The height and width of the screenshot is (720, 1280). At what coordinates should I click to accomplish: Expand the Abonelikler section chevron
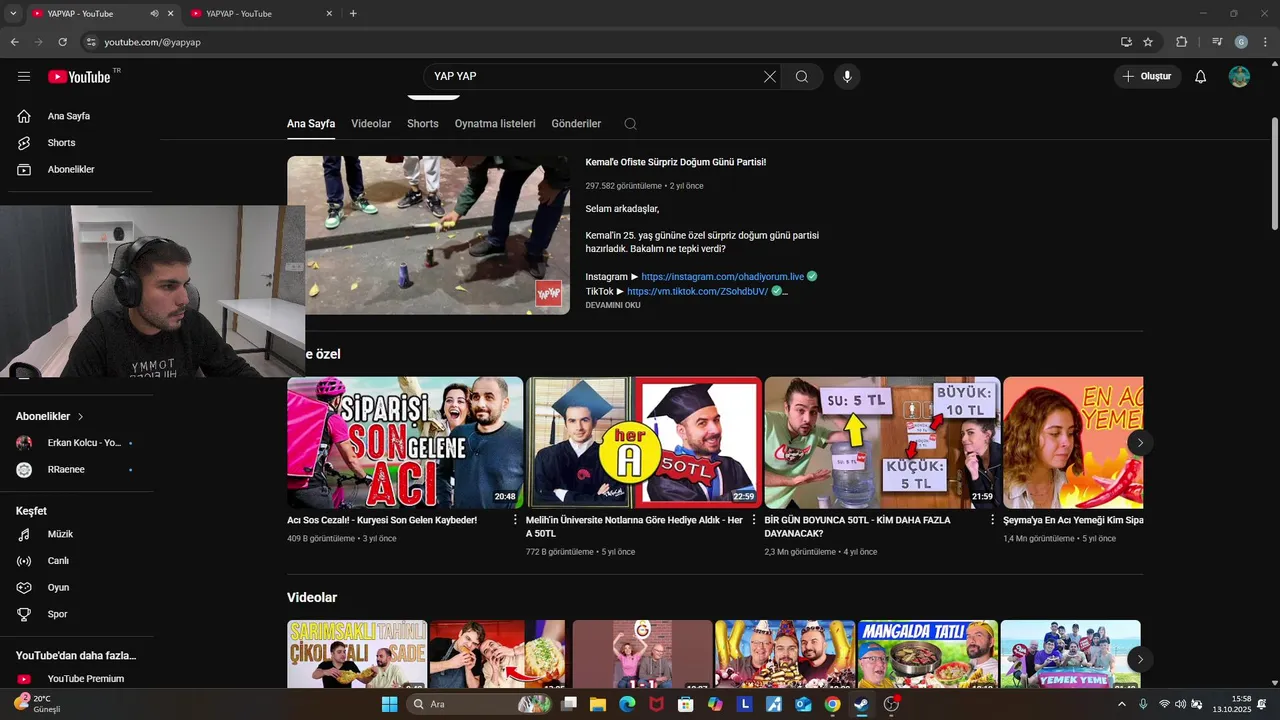coord(81,416)
